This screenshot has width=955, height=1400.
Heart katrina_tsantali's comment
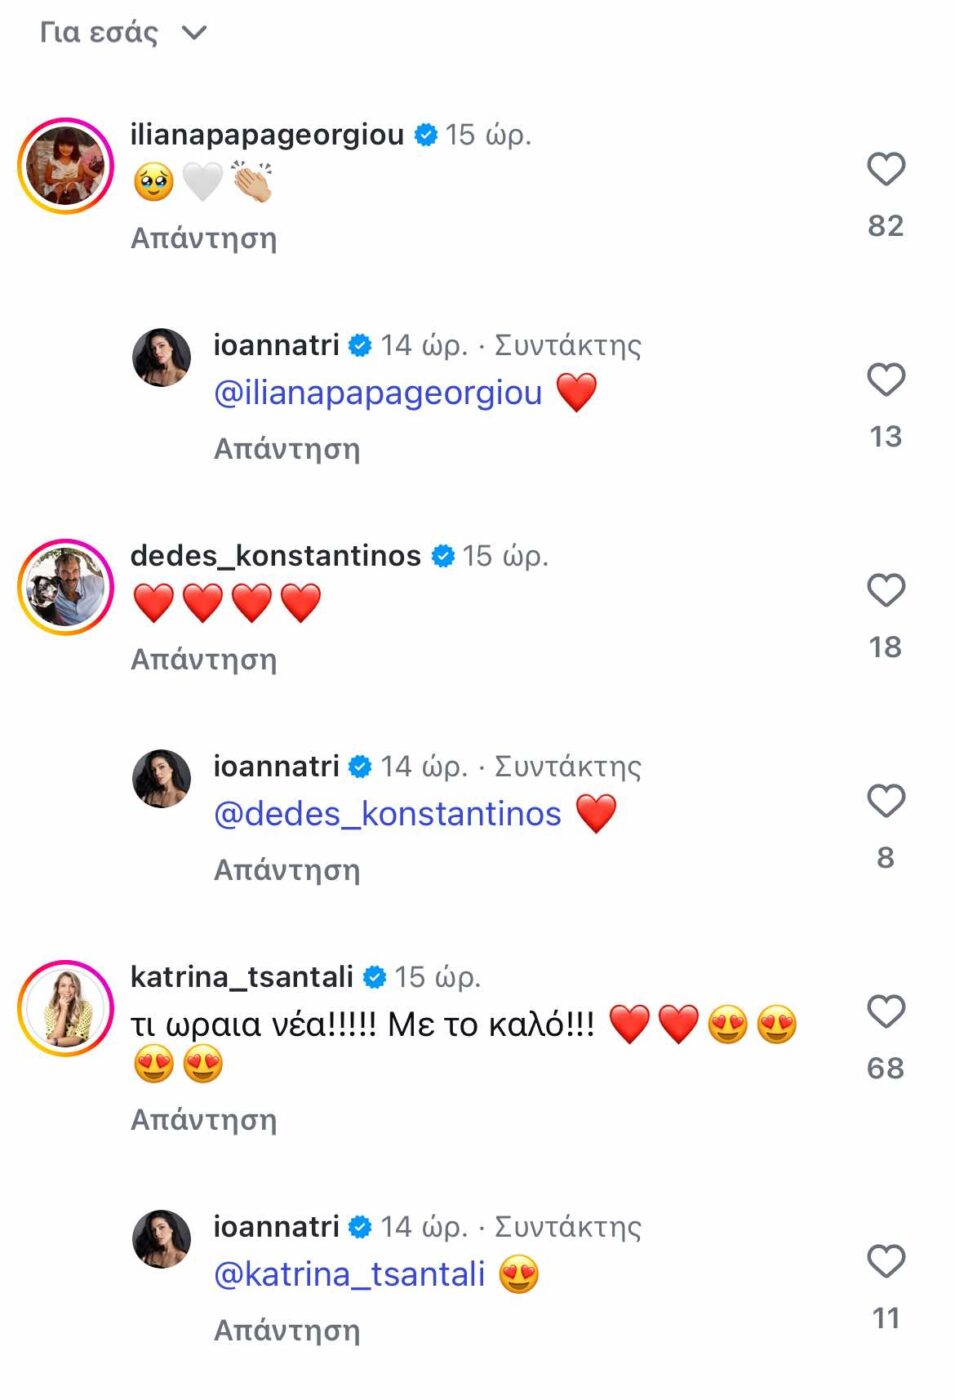(885, 1011)
